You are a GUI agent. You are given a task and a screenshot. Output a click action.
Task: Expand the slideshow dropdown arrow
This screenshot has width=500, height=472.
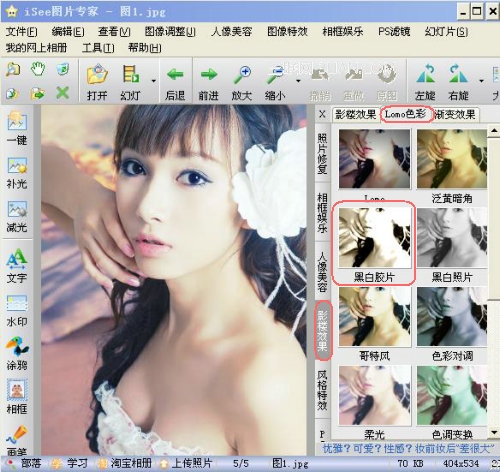153,81
